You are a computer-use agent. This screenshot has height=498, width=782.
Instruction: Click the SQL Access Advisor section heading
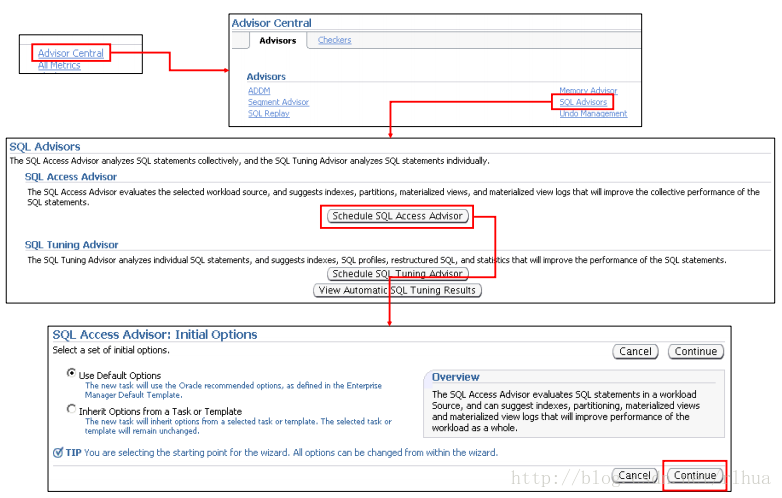(x=71, y=177)
